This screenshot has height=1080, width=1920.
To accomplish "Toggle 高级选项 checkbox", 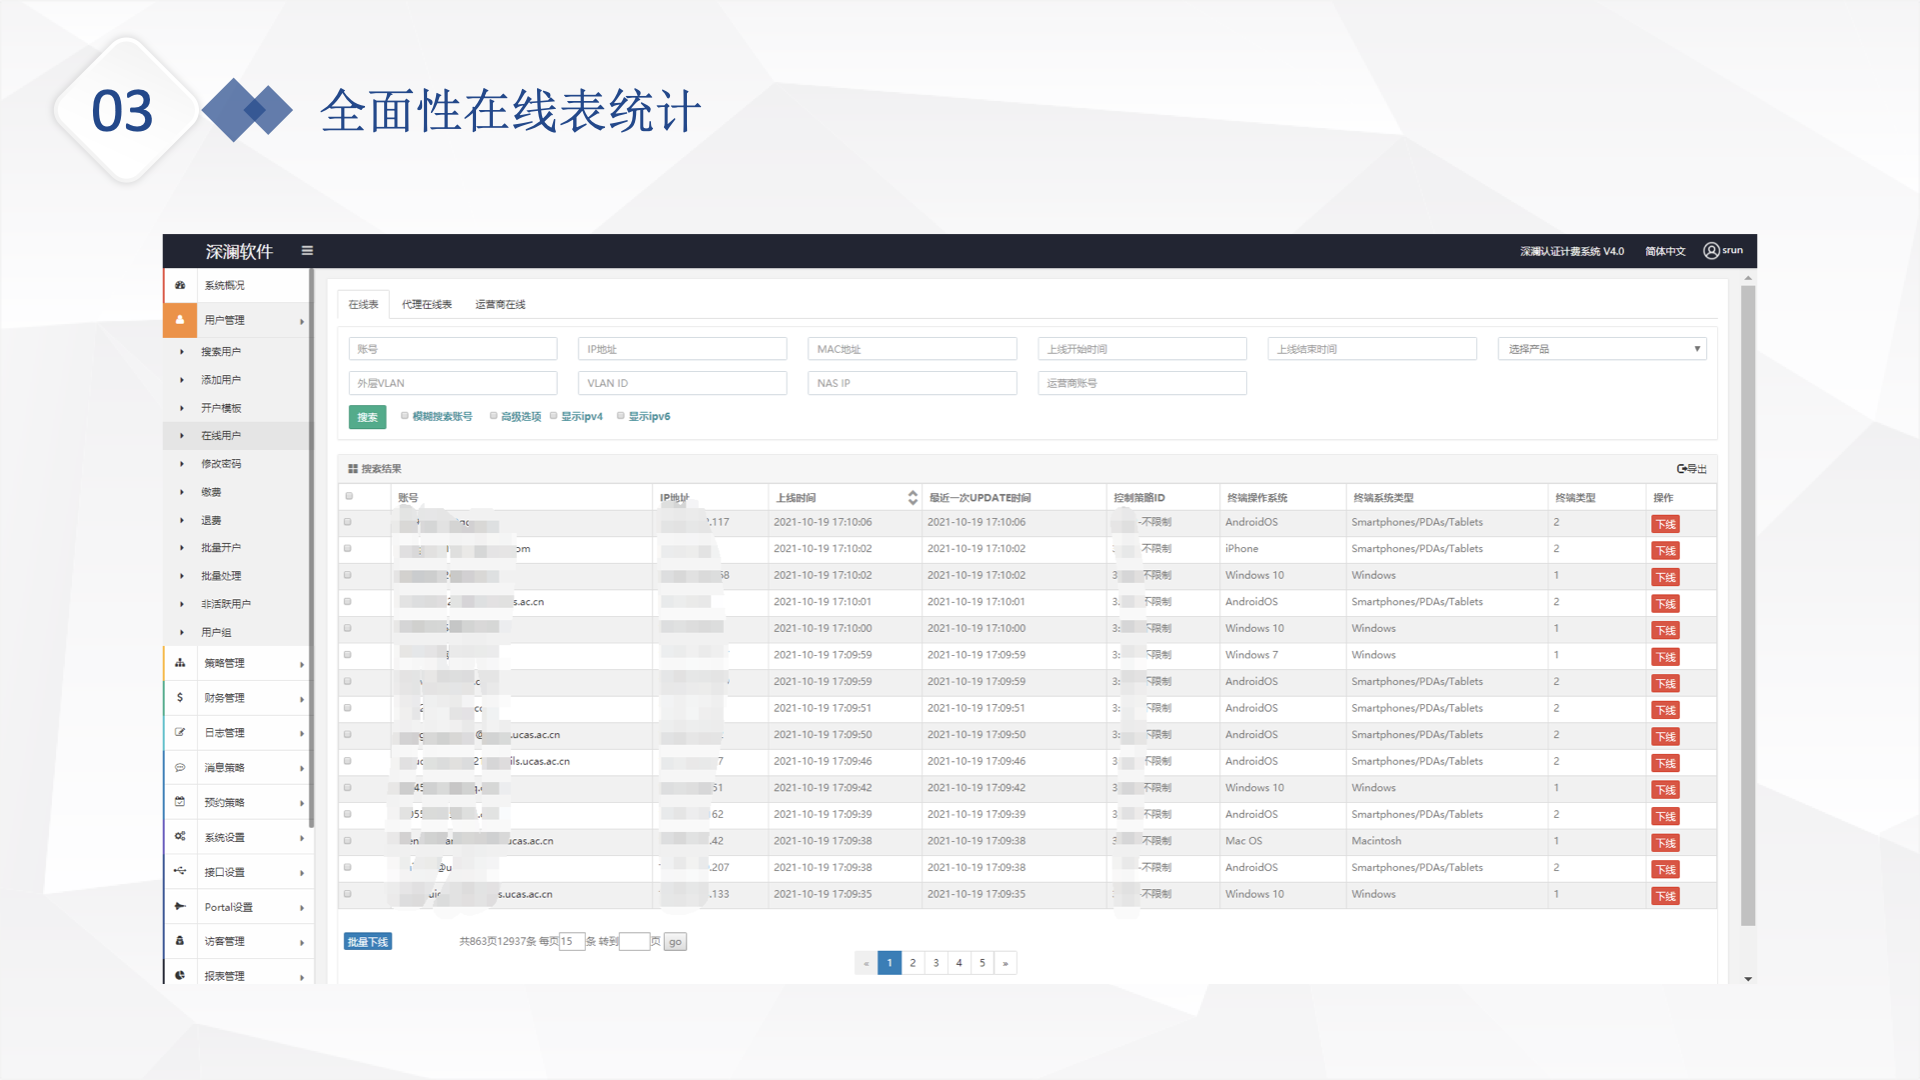I will pyautogui.click(x=493, y=416).
